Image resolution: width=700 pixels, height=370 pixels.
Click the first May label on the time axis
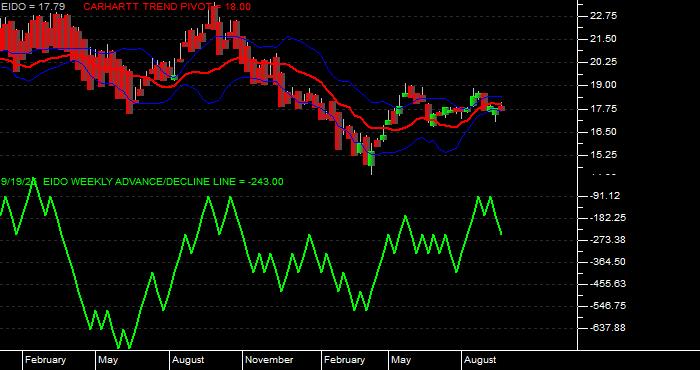(108, 360)
